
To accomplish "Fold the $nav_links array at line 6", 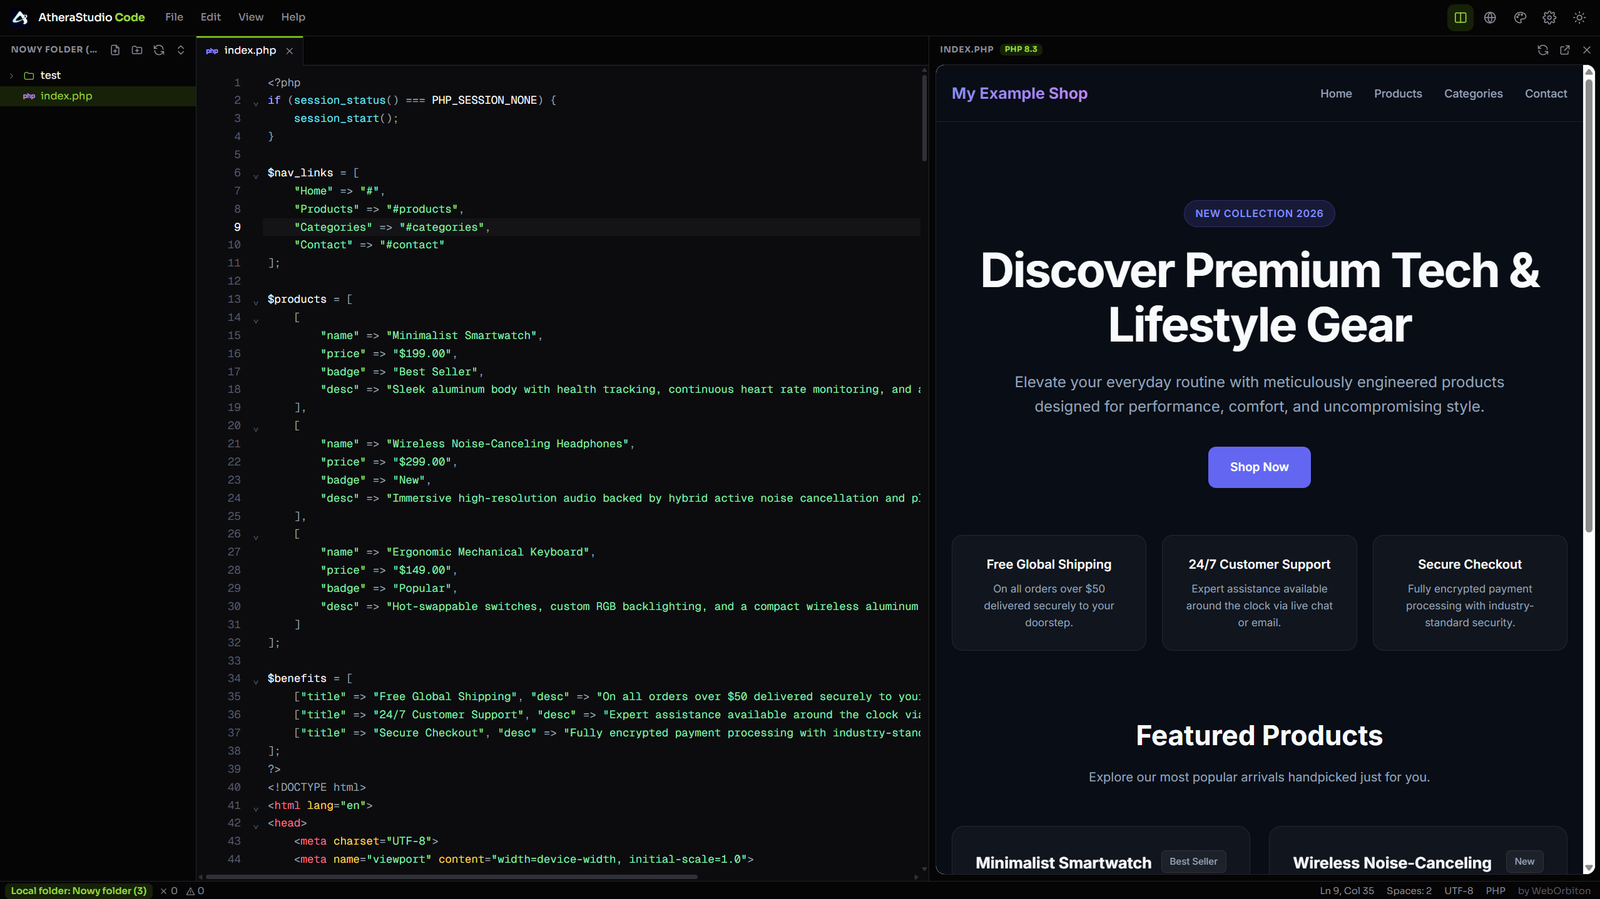I will click(256, 175).
